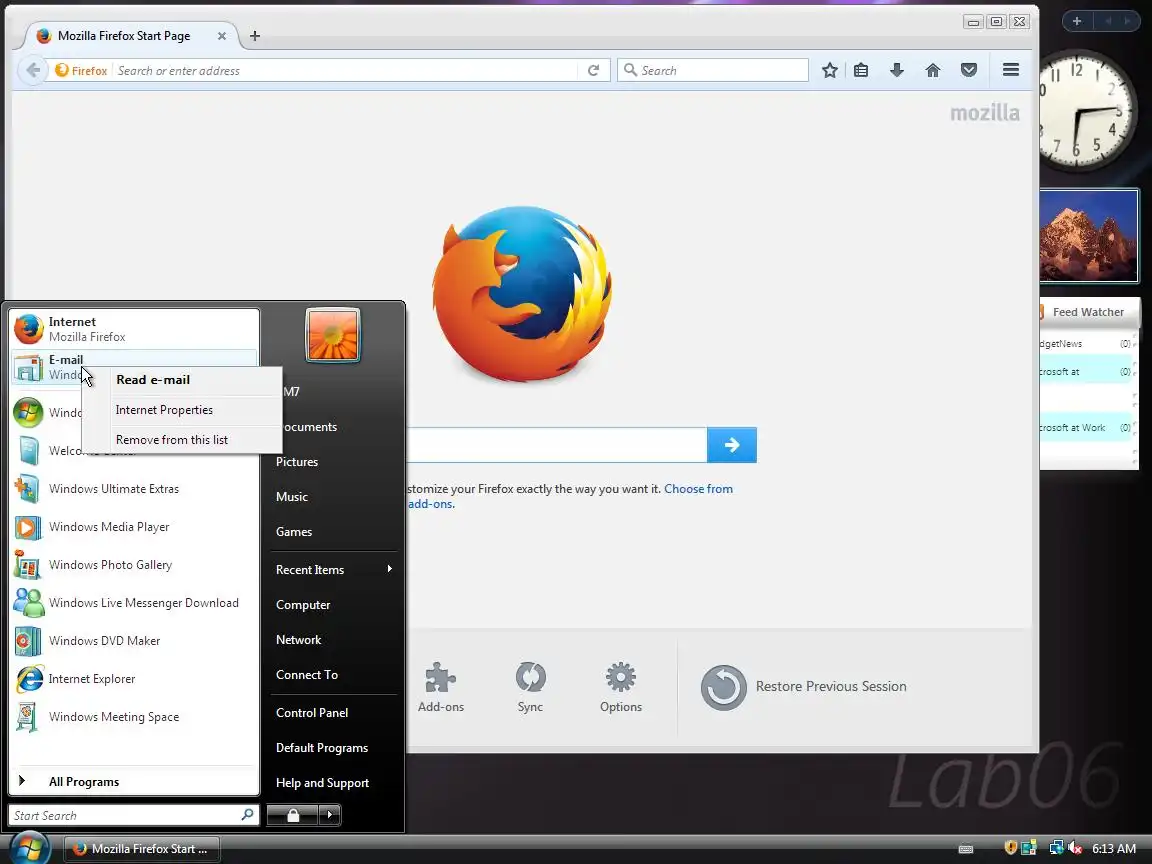Reload the current page
The image size is (1152, 864).
coord(594,71)
